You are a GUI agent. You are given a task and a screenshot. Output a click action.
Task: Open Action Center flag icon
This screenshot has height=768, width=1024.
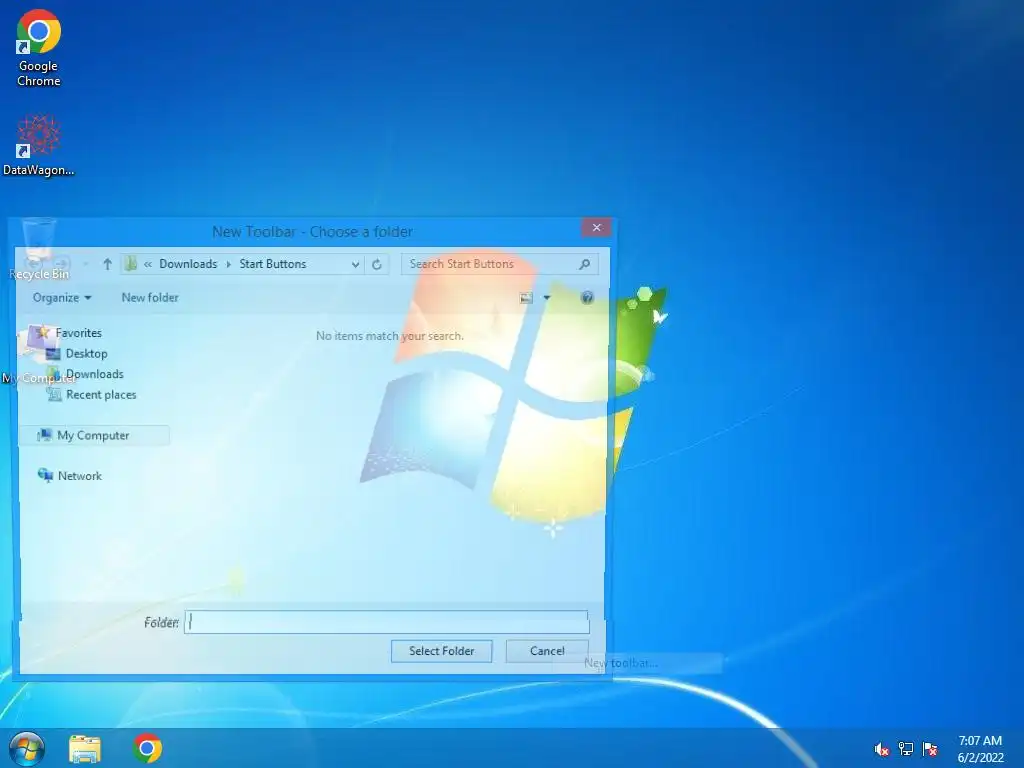(930, 749)
